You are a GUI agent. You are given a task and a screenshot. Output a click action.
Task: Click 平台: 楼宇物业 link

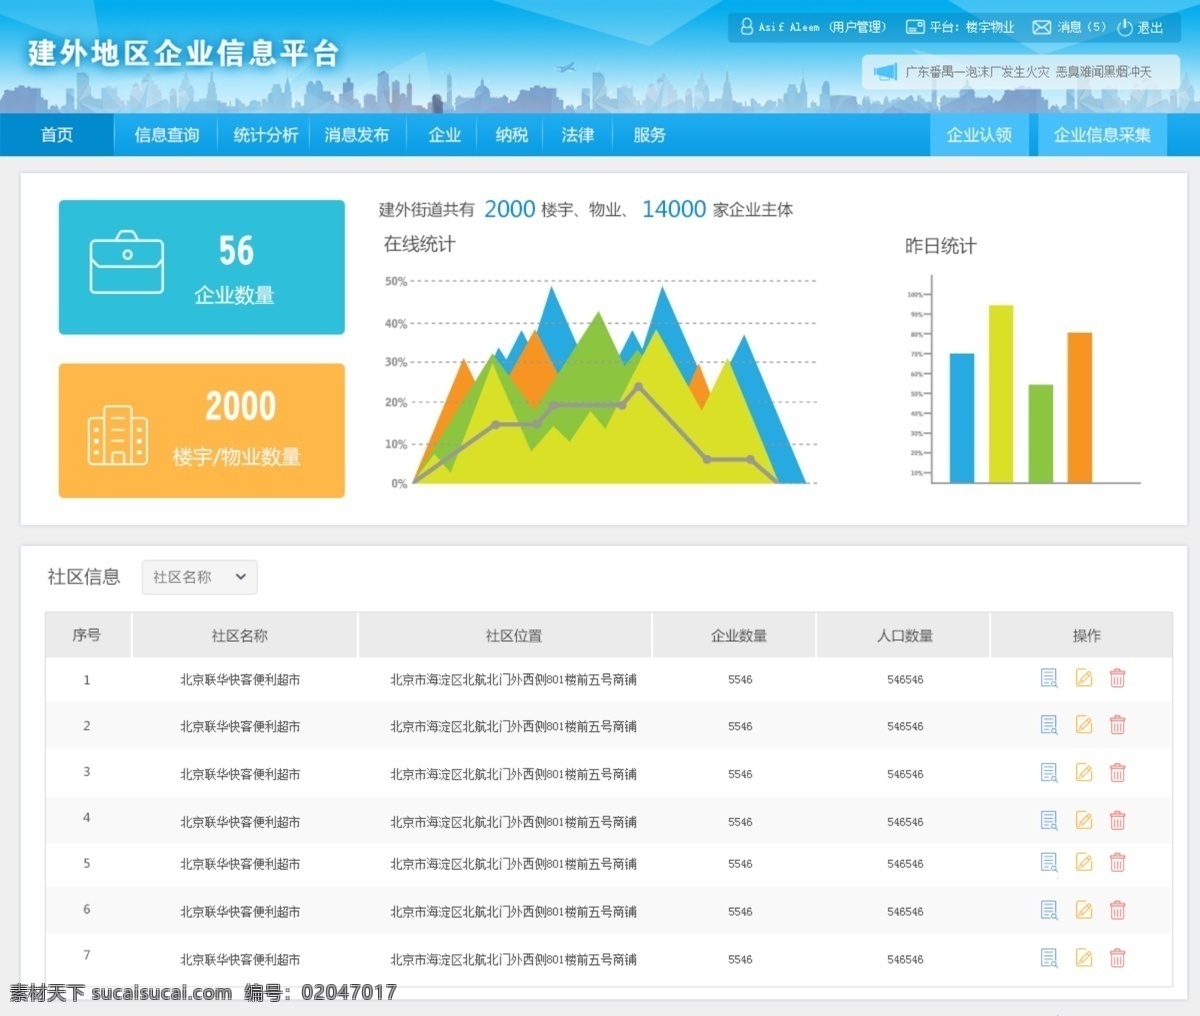[x=972, y=27]
